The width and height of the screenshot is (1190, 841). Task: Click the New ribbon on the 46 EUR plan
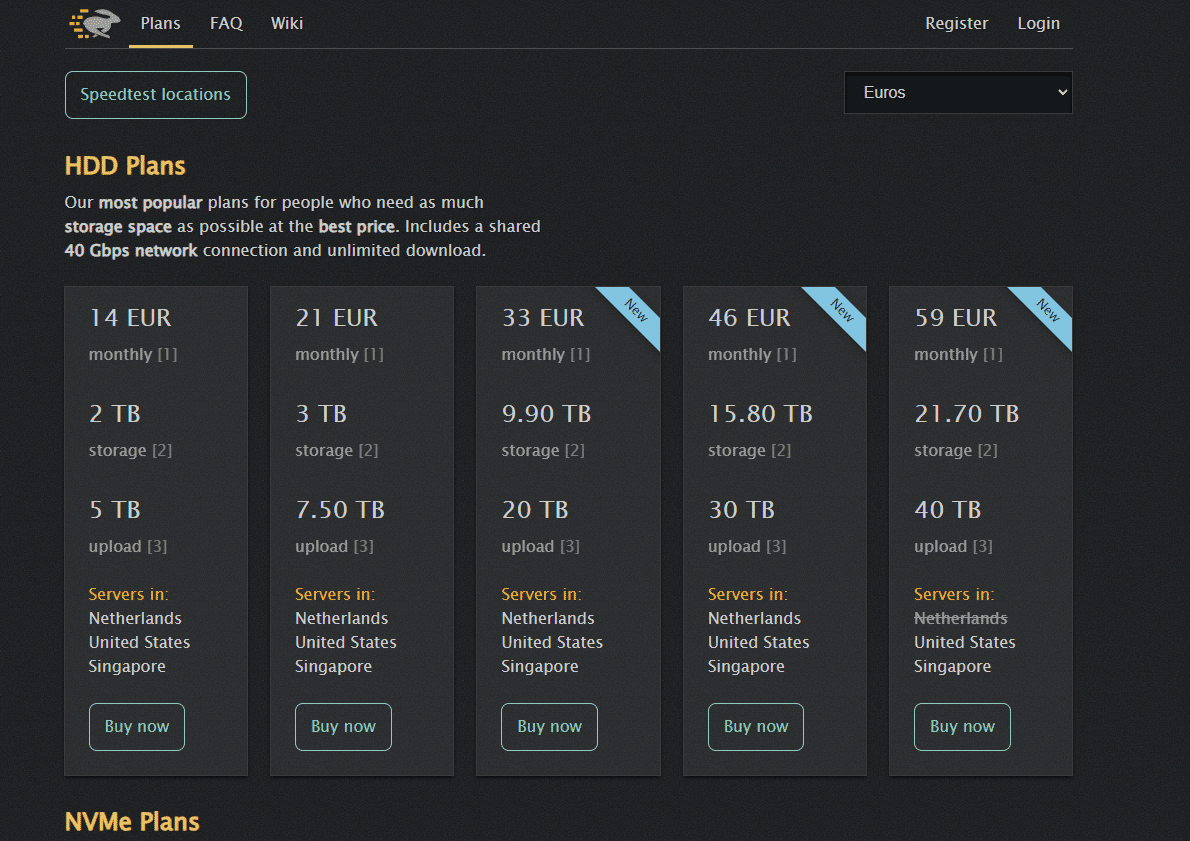click(x=842, y=310)
